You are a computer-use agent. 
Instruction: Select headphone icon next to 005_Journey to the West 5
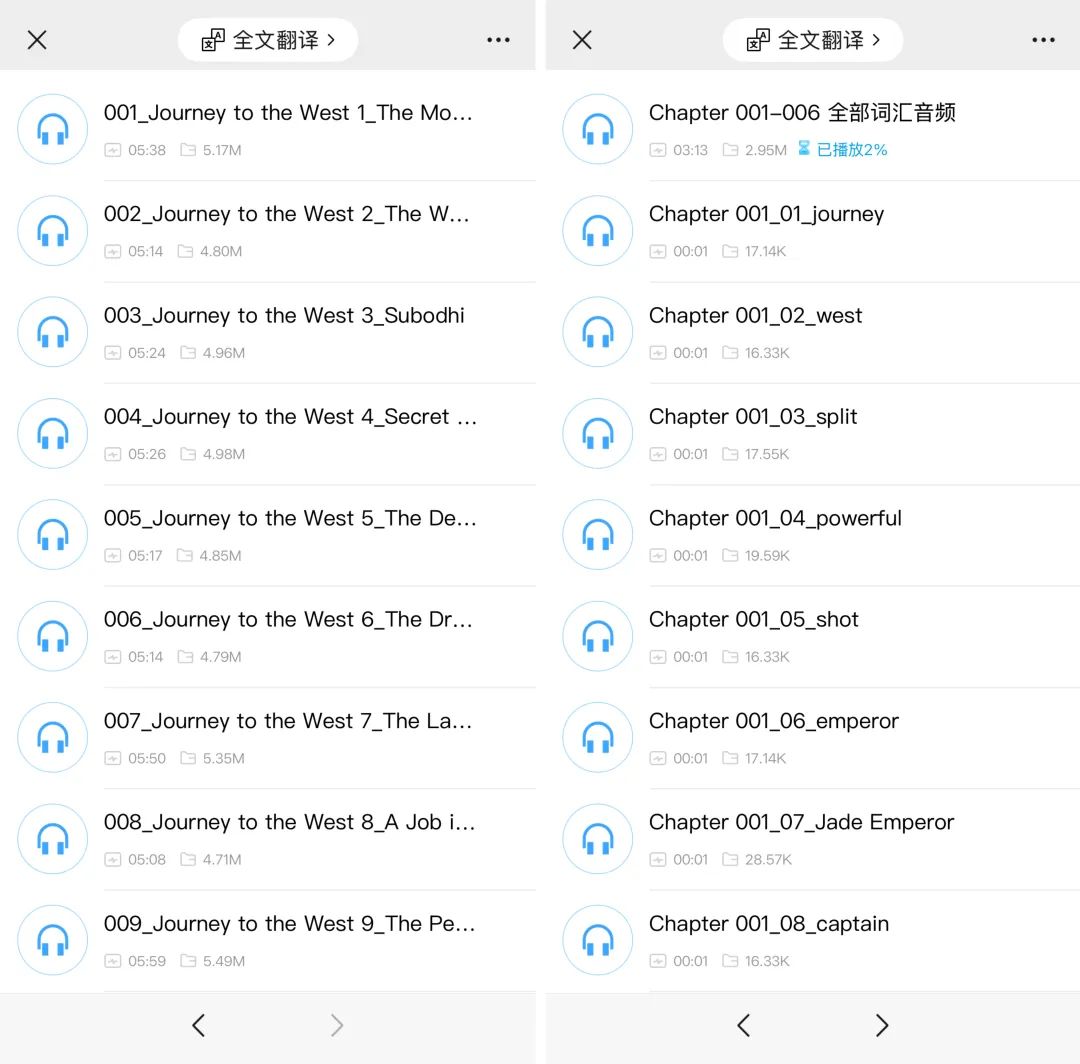[52, 534]
